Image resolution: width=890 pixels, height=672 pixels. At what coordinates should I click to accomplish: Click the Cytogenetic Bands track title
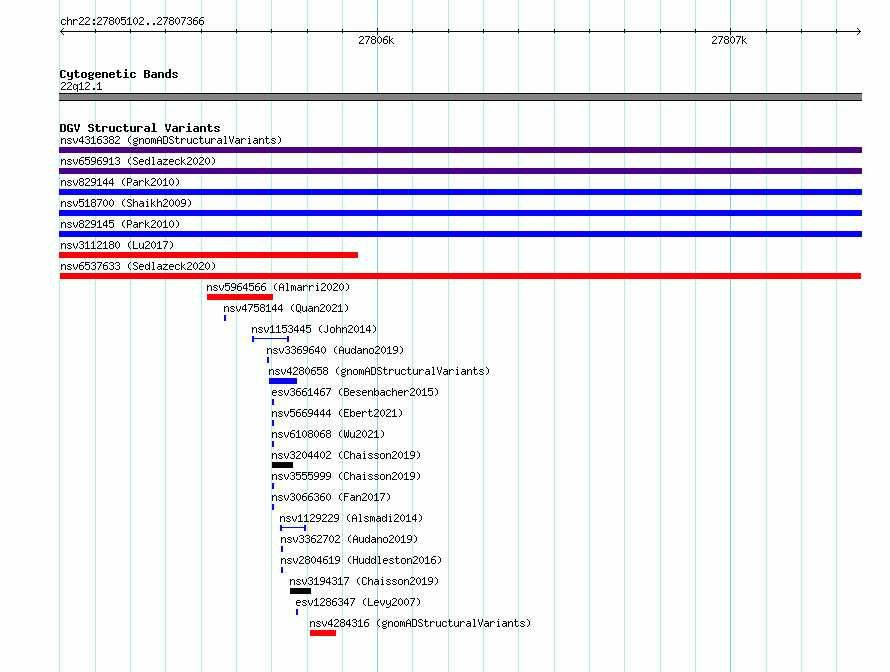[119, 74]
